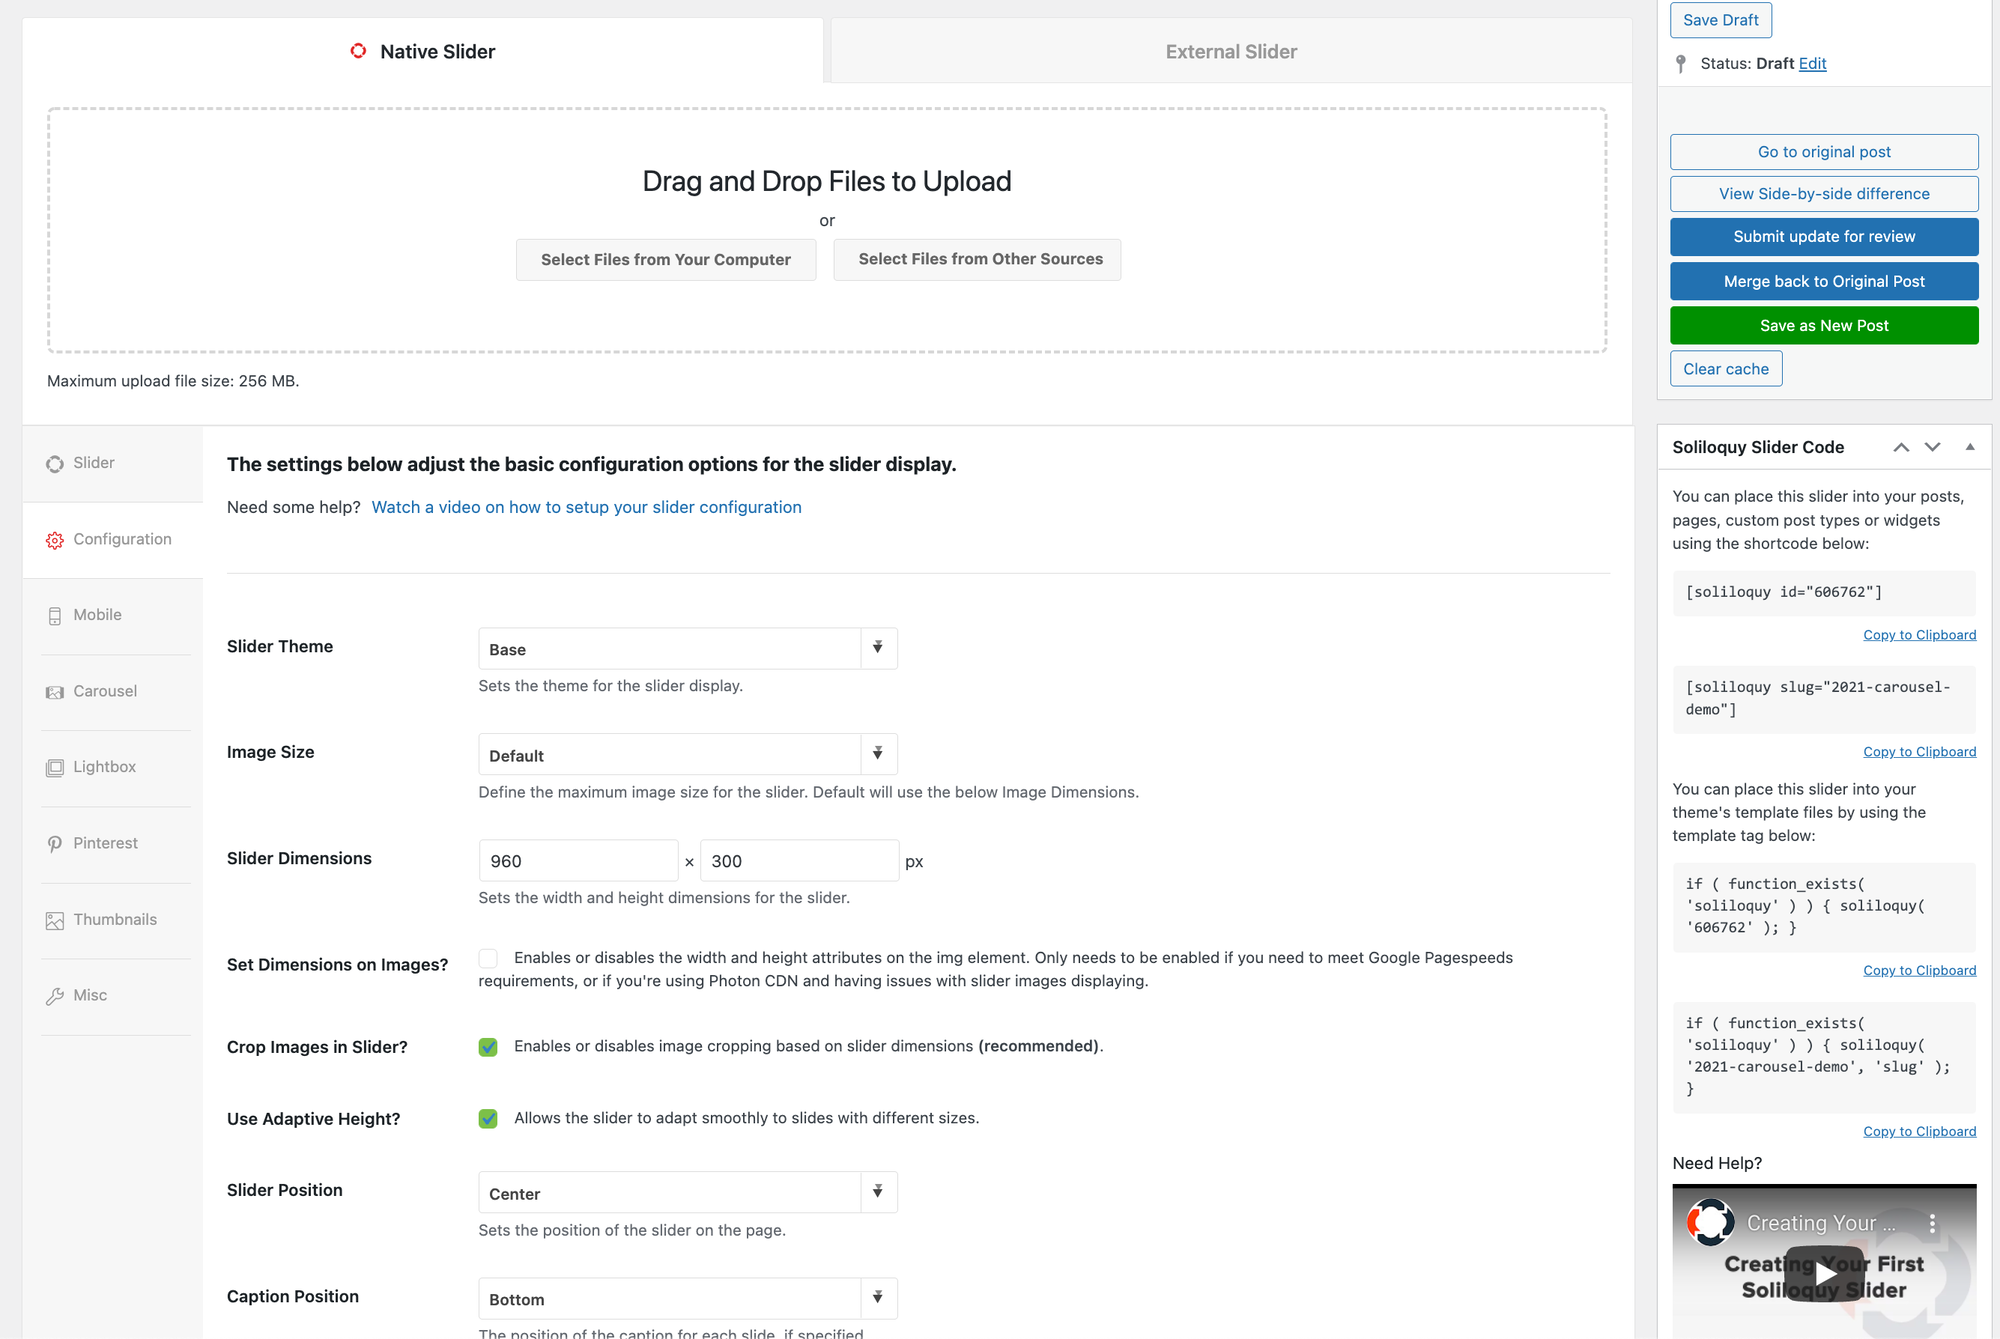Screen dimensions: 2000x1339
Task: Copy the id template tag to clipboard
Action: tap(1919, 971)
